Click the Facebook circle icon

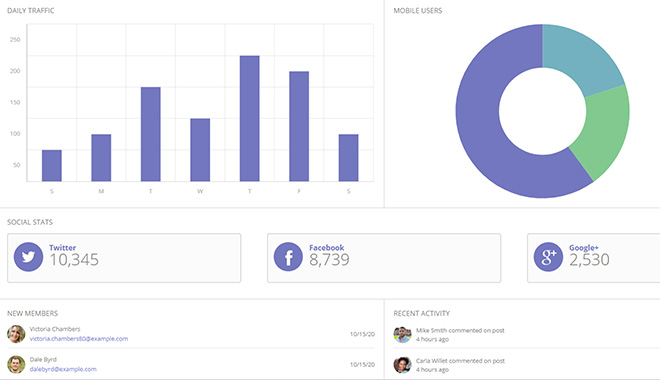point(288,257)
